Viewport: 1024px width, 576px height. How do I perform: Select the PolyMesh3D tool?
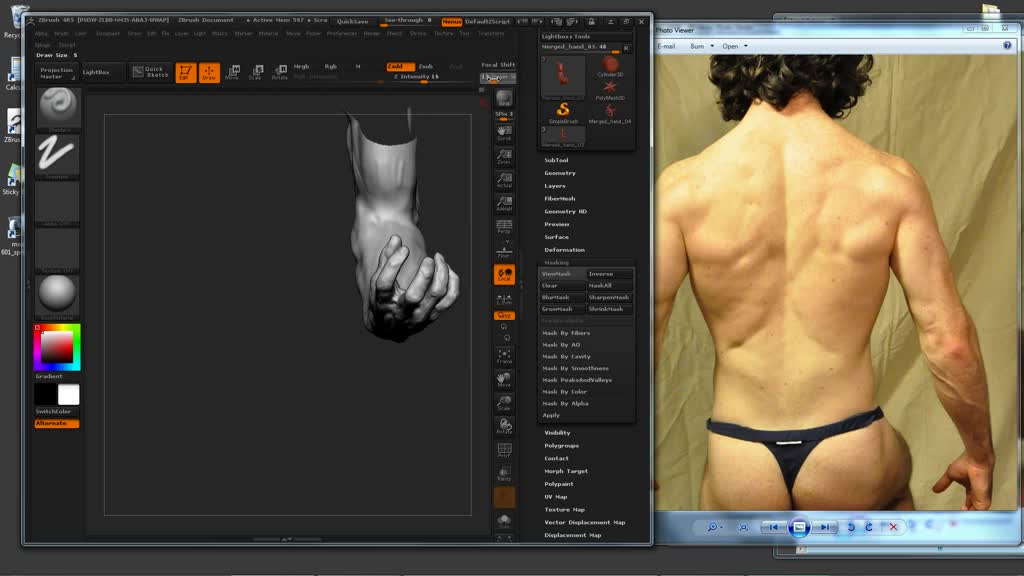pos(610,90)
